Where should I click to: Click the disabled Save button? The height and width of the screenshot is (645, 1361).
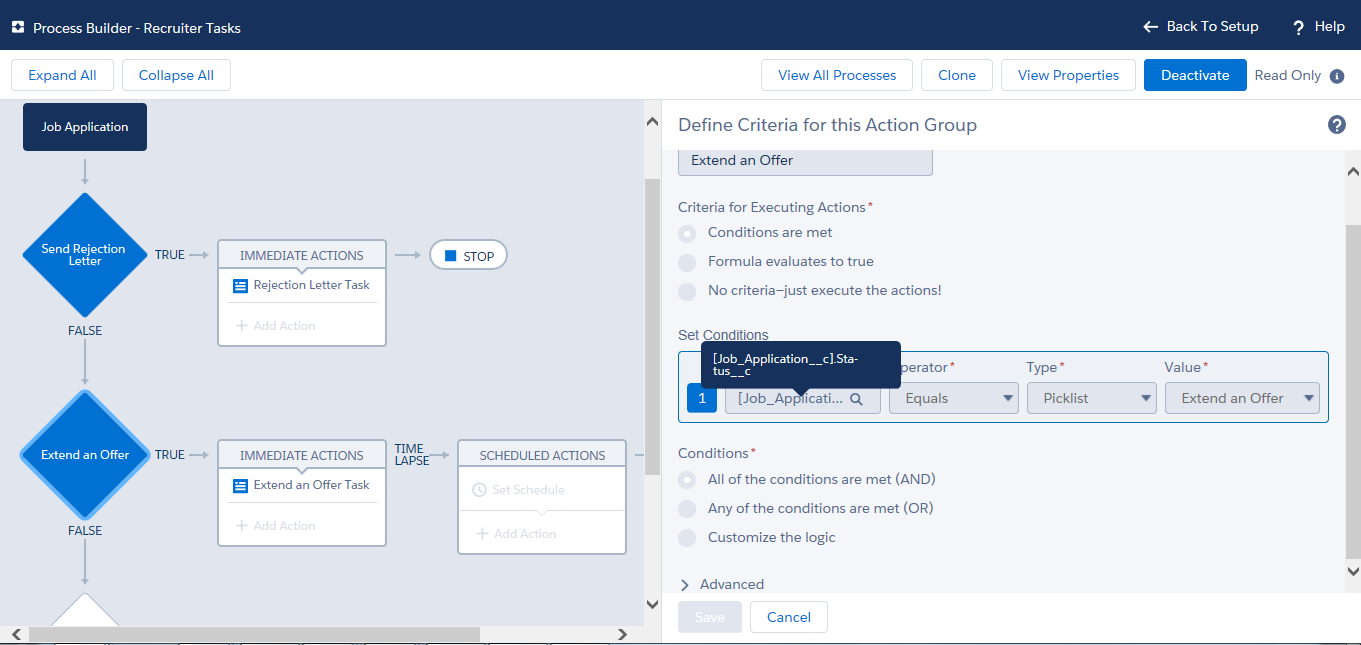point(710,617)
